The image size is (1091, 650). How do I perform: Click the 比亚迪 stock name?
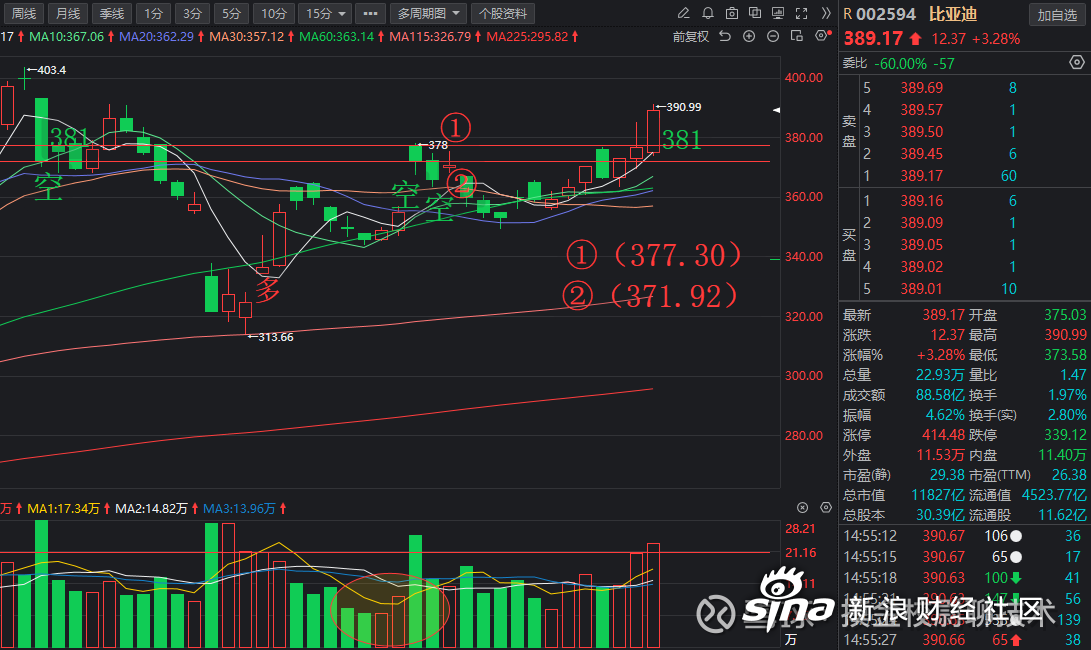click(953, 14)
